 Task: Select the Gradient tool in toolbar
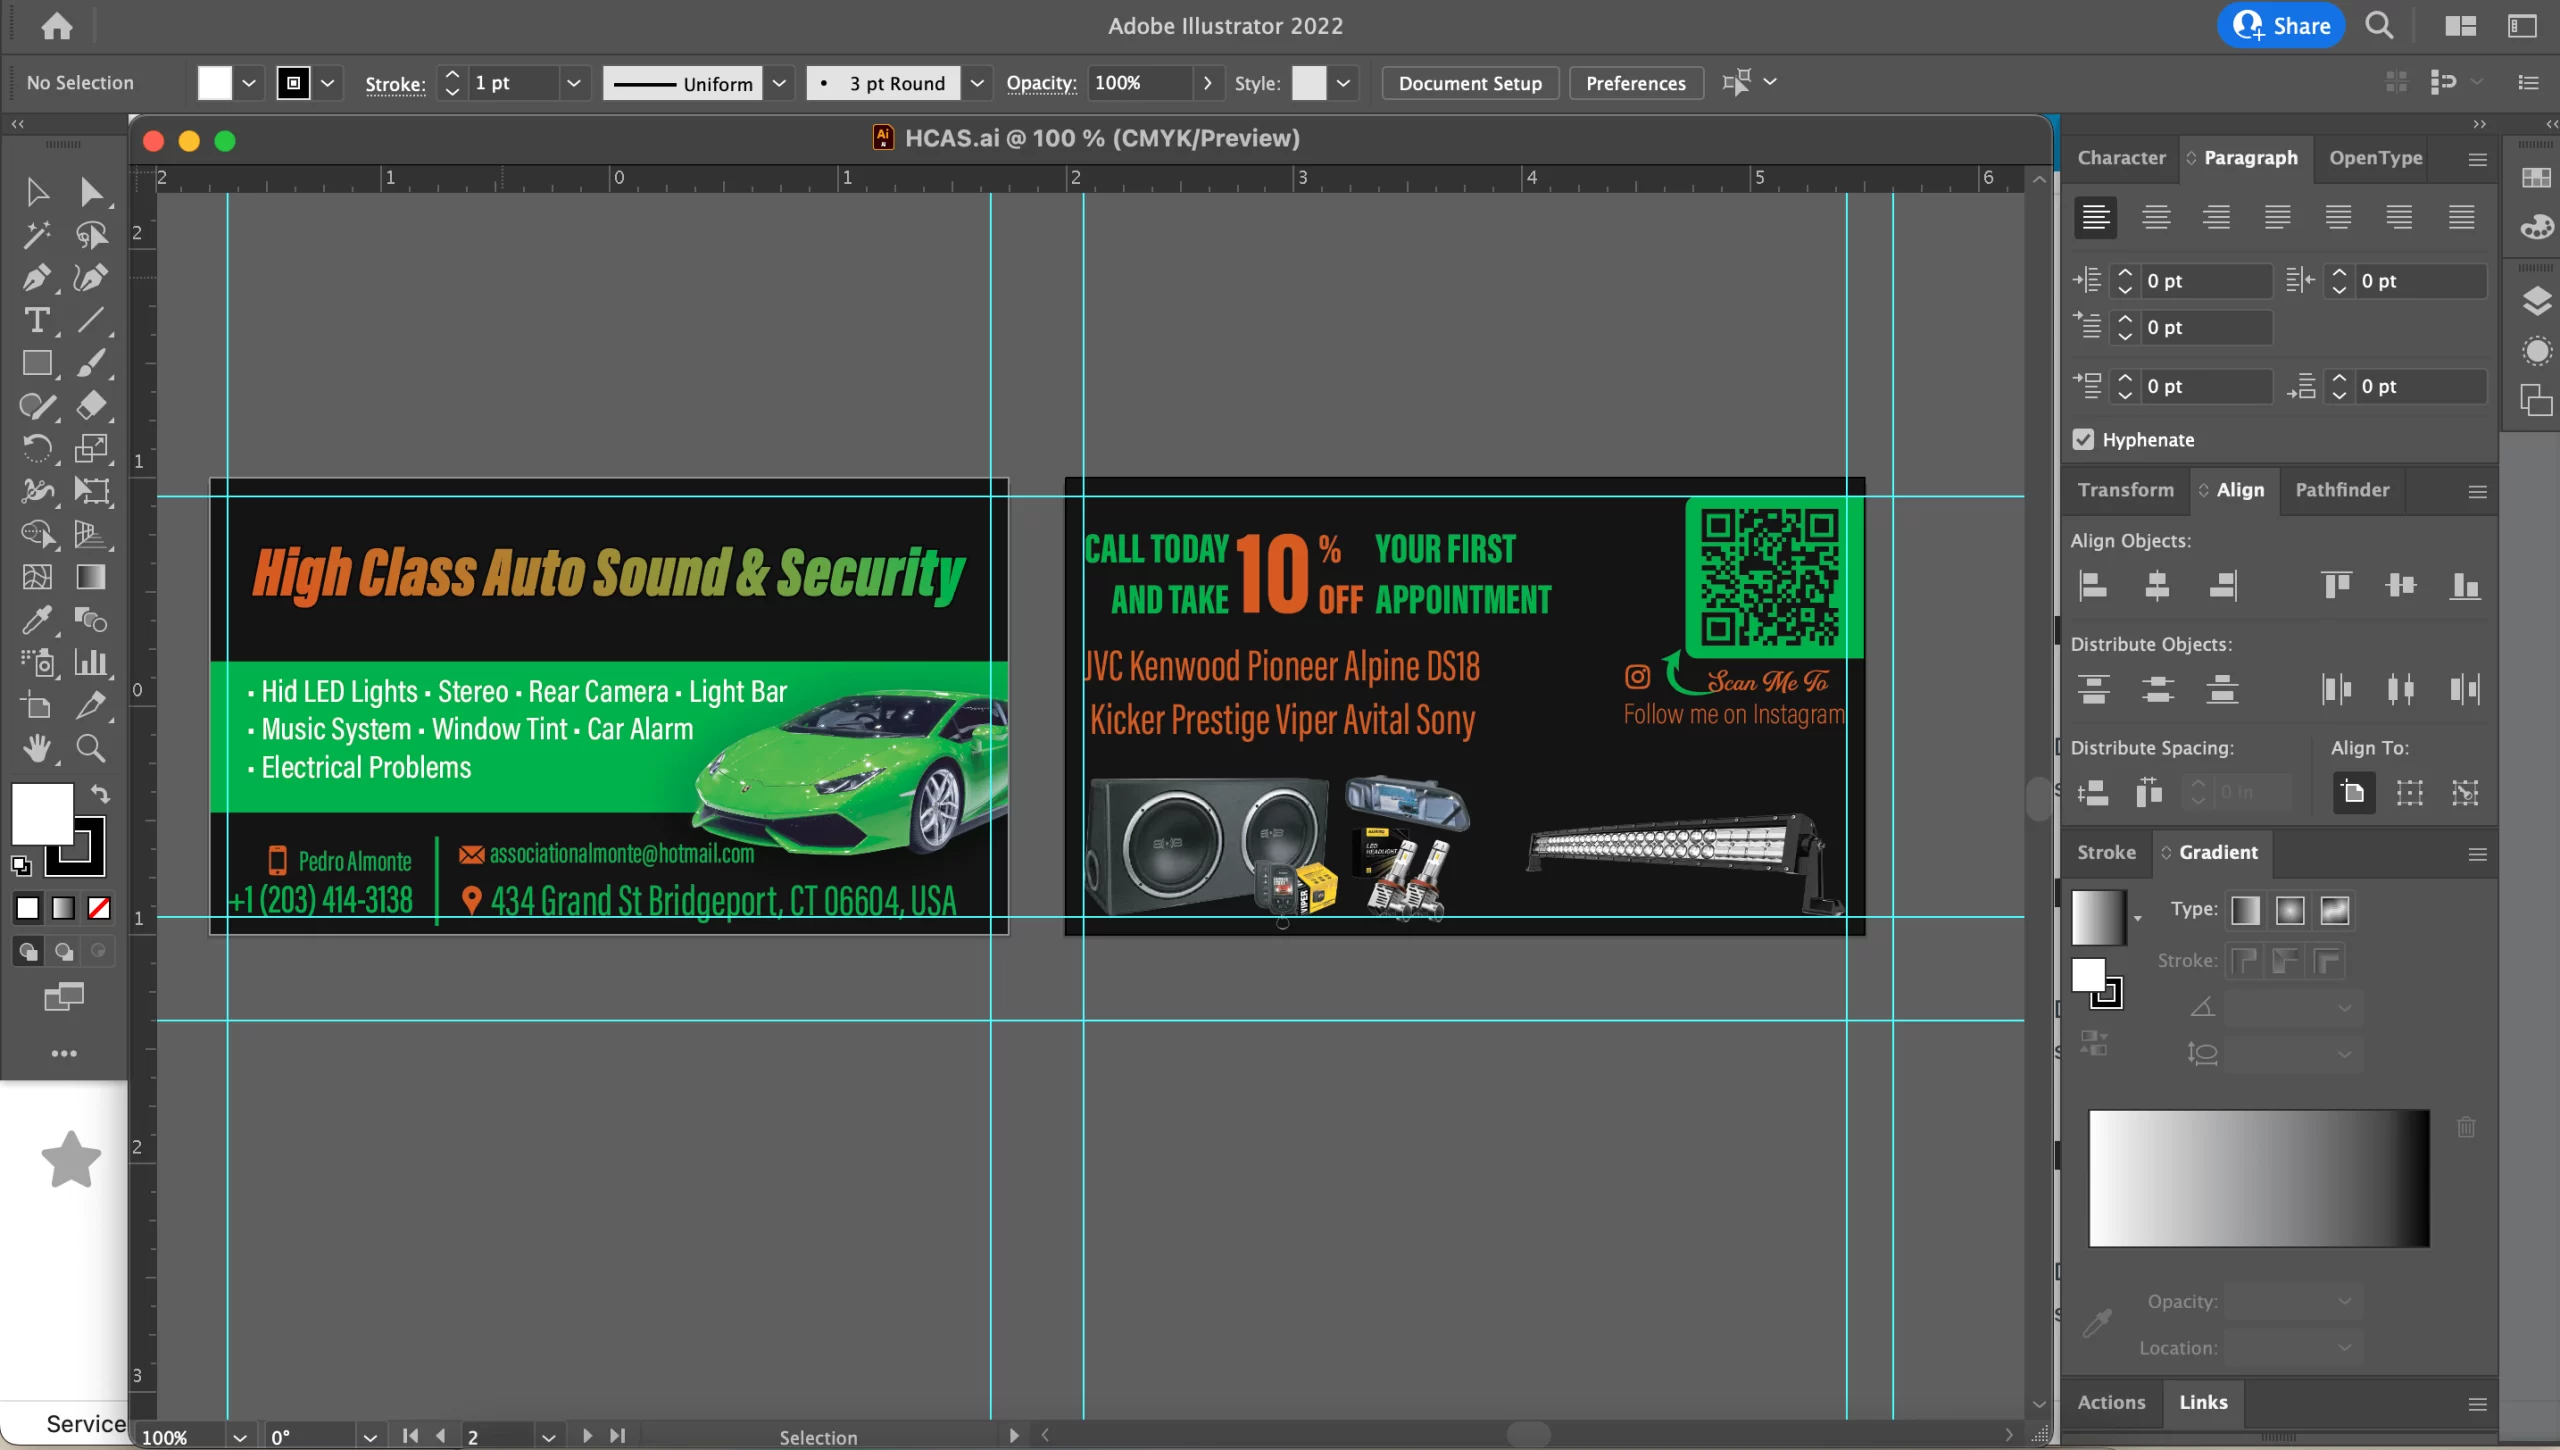(91, 577)
